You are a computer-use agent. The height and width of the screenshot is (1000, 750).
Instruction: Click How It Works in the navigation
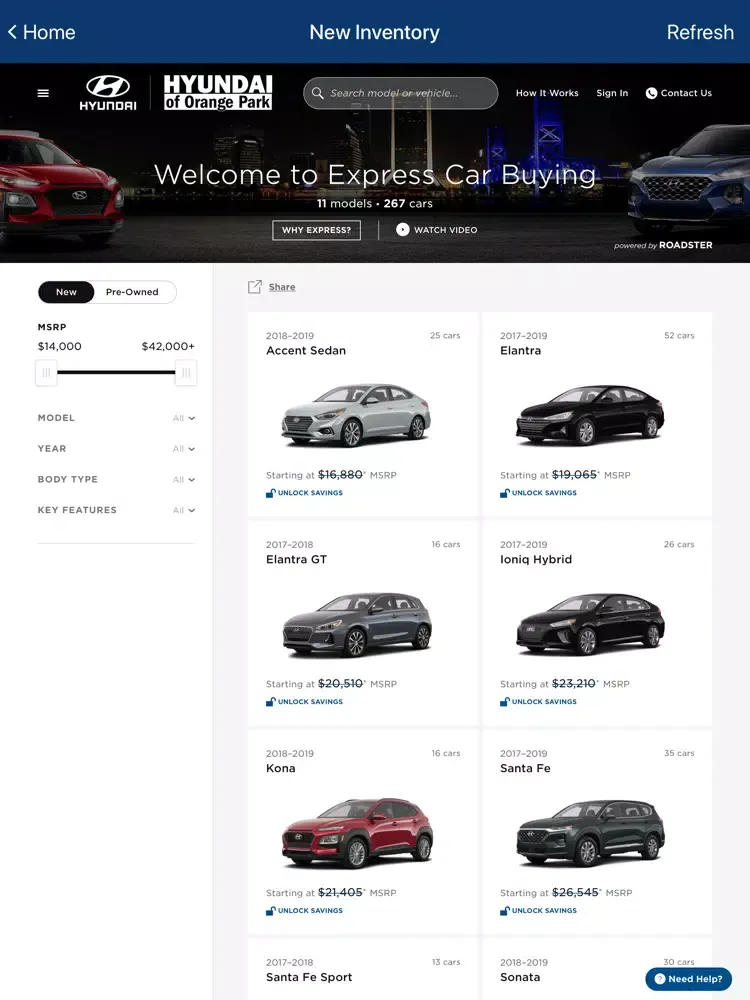(547, 93)
